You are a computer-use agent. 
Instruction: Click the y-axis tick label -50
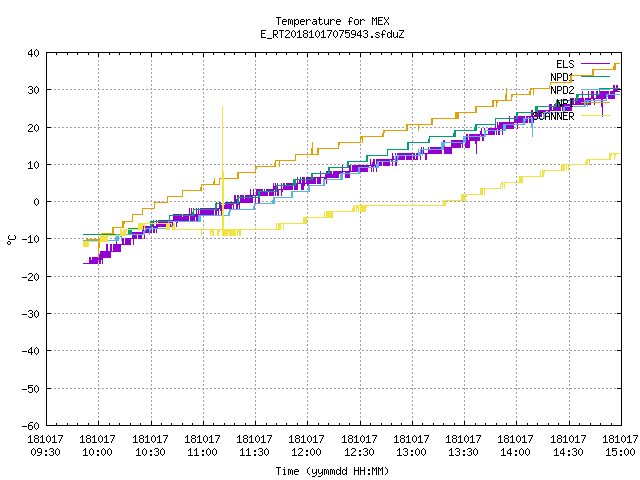click(31, 389)
